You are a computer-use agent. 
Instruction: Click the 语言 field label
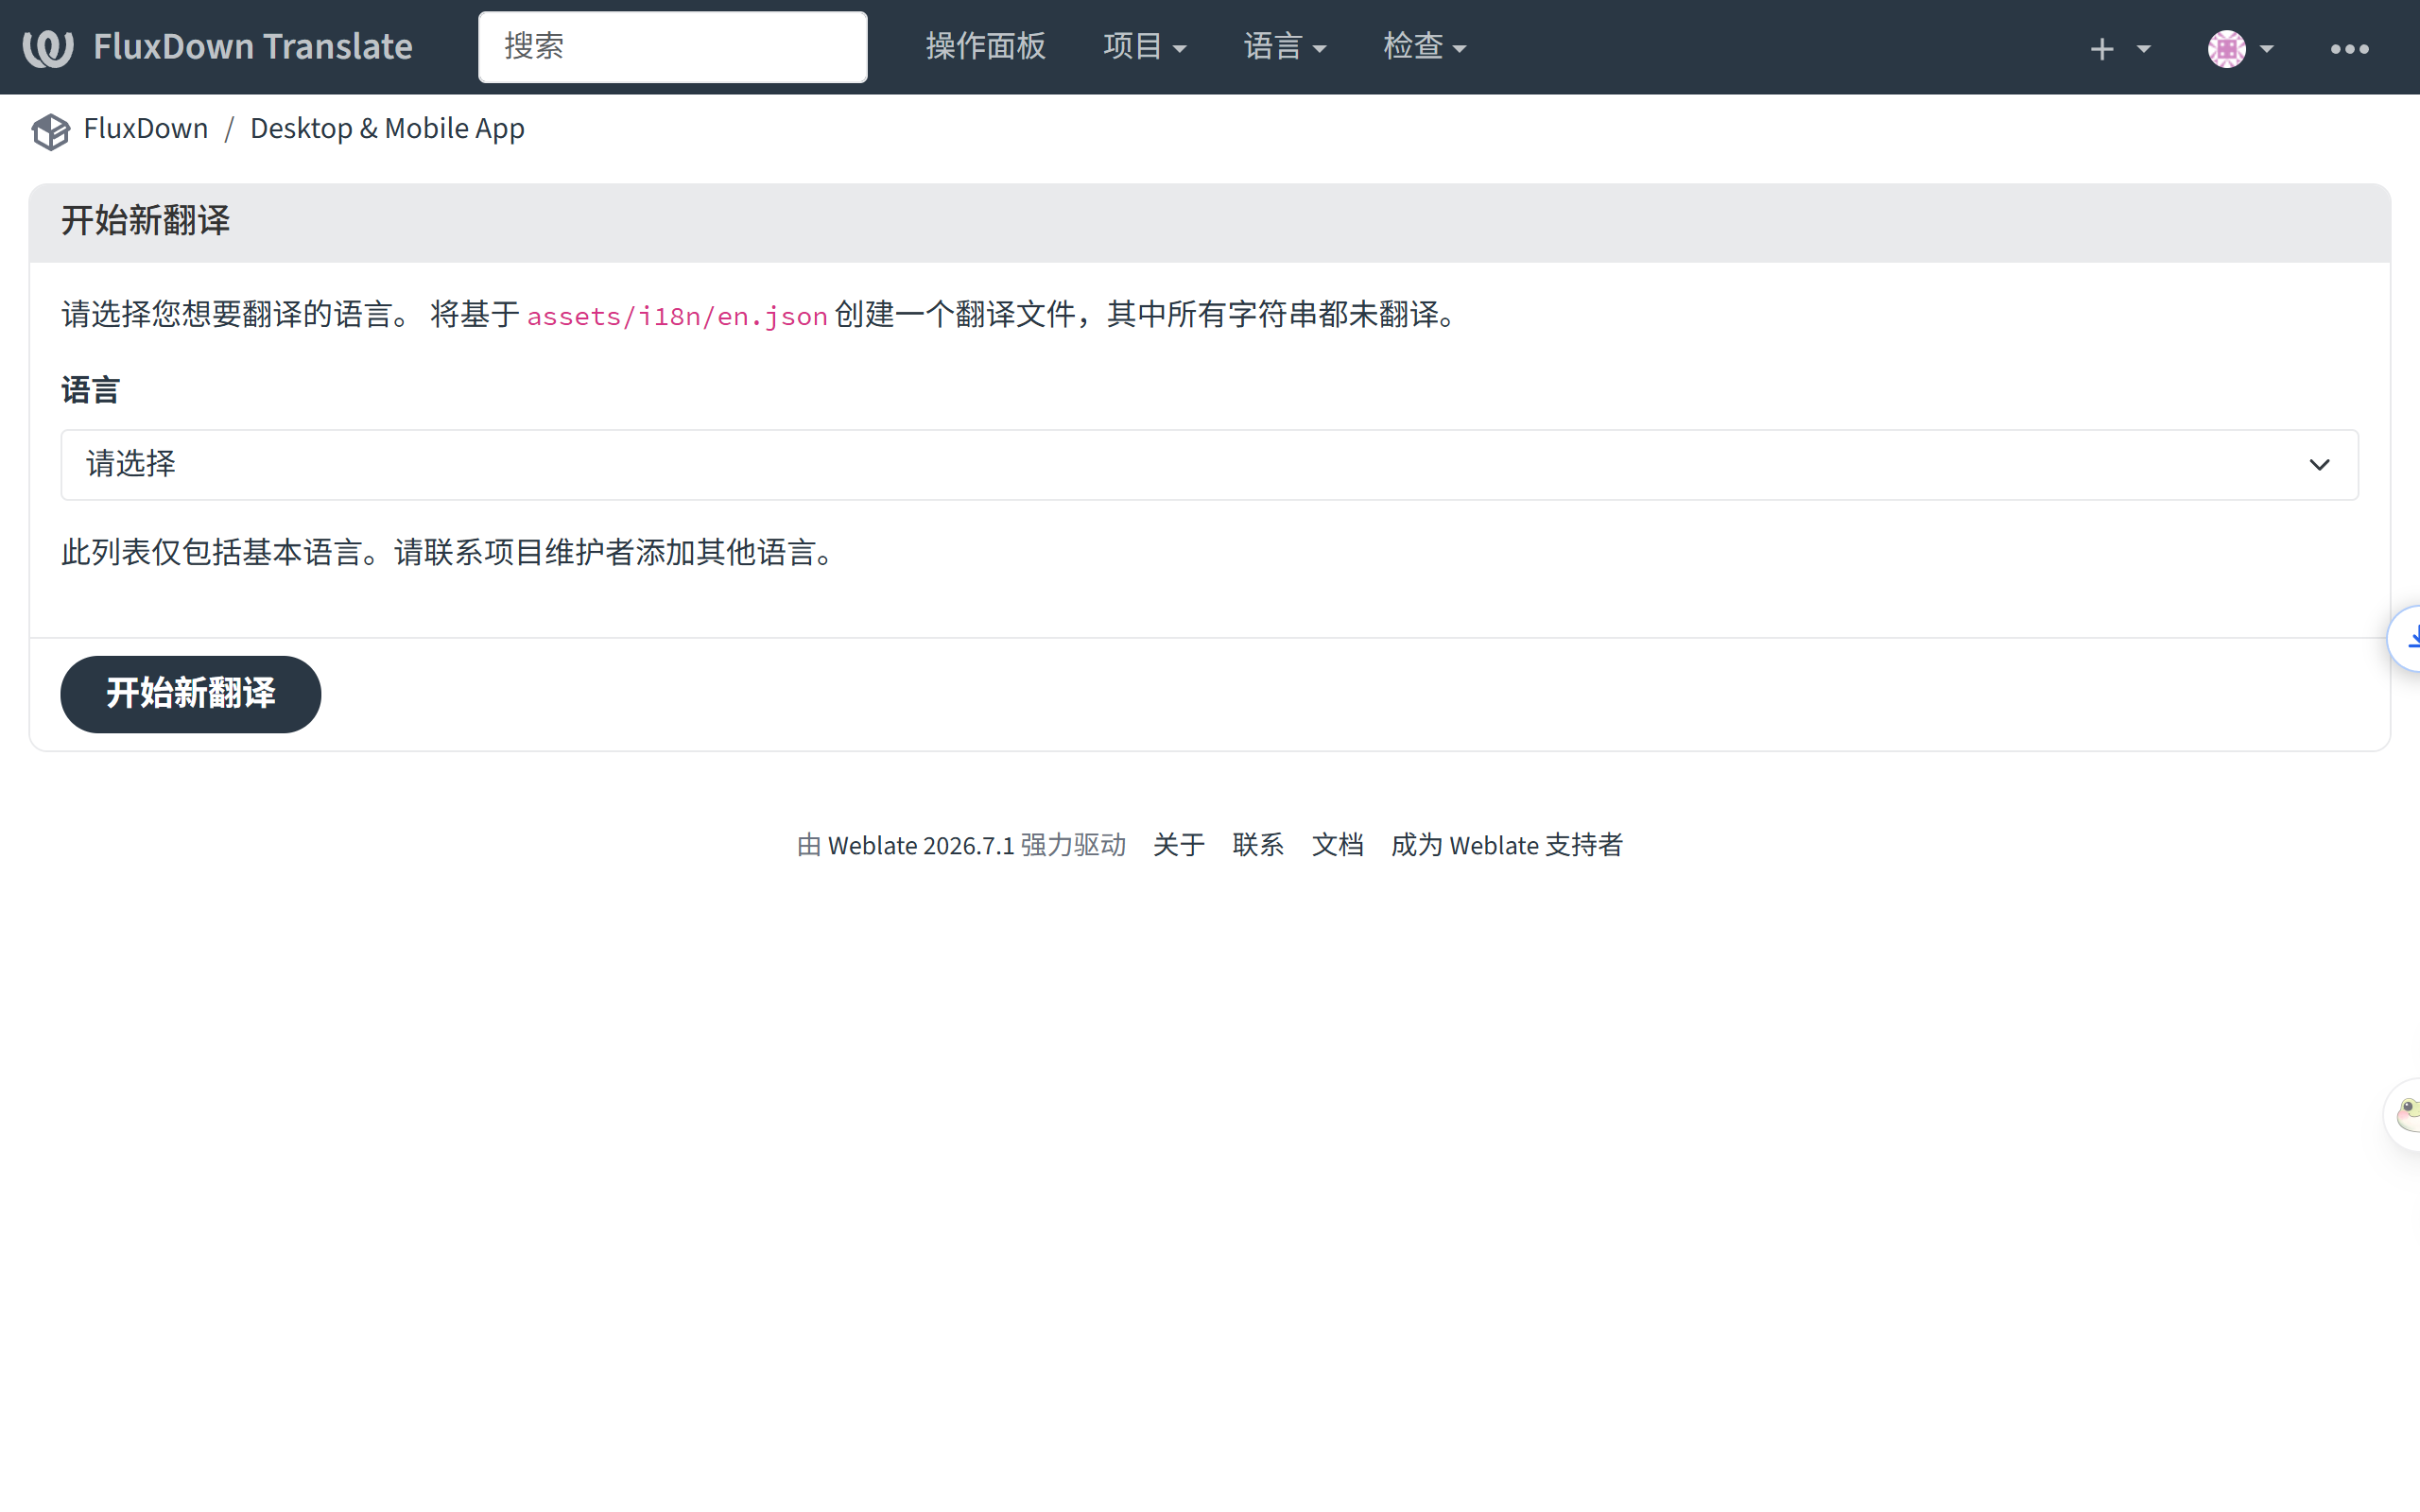(x=90, y=390)
